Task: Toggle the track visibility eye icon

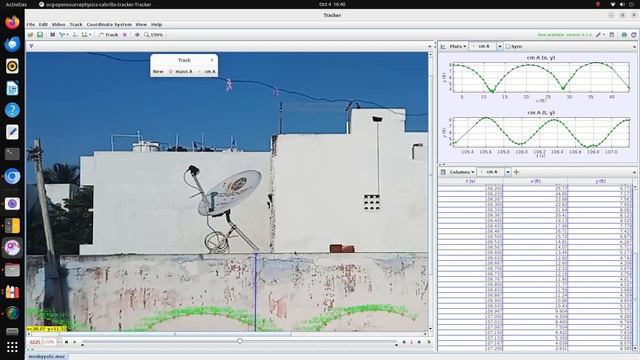Action: click(x=137, y=35)
